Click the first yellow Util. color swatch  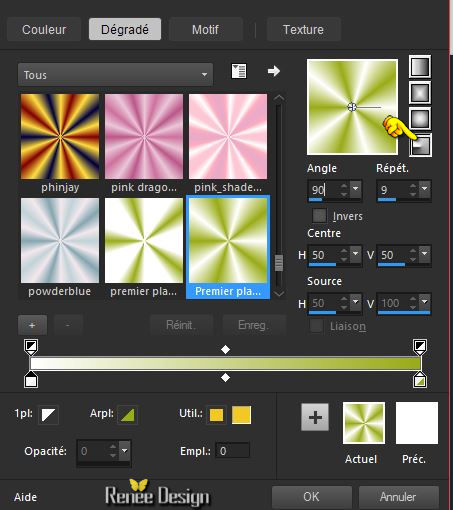216,415
